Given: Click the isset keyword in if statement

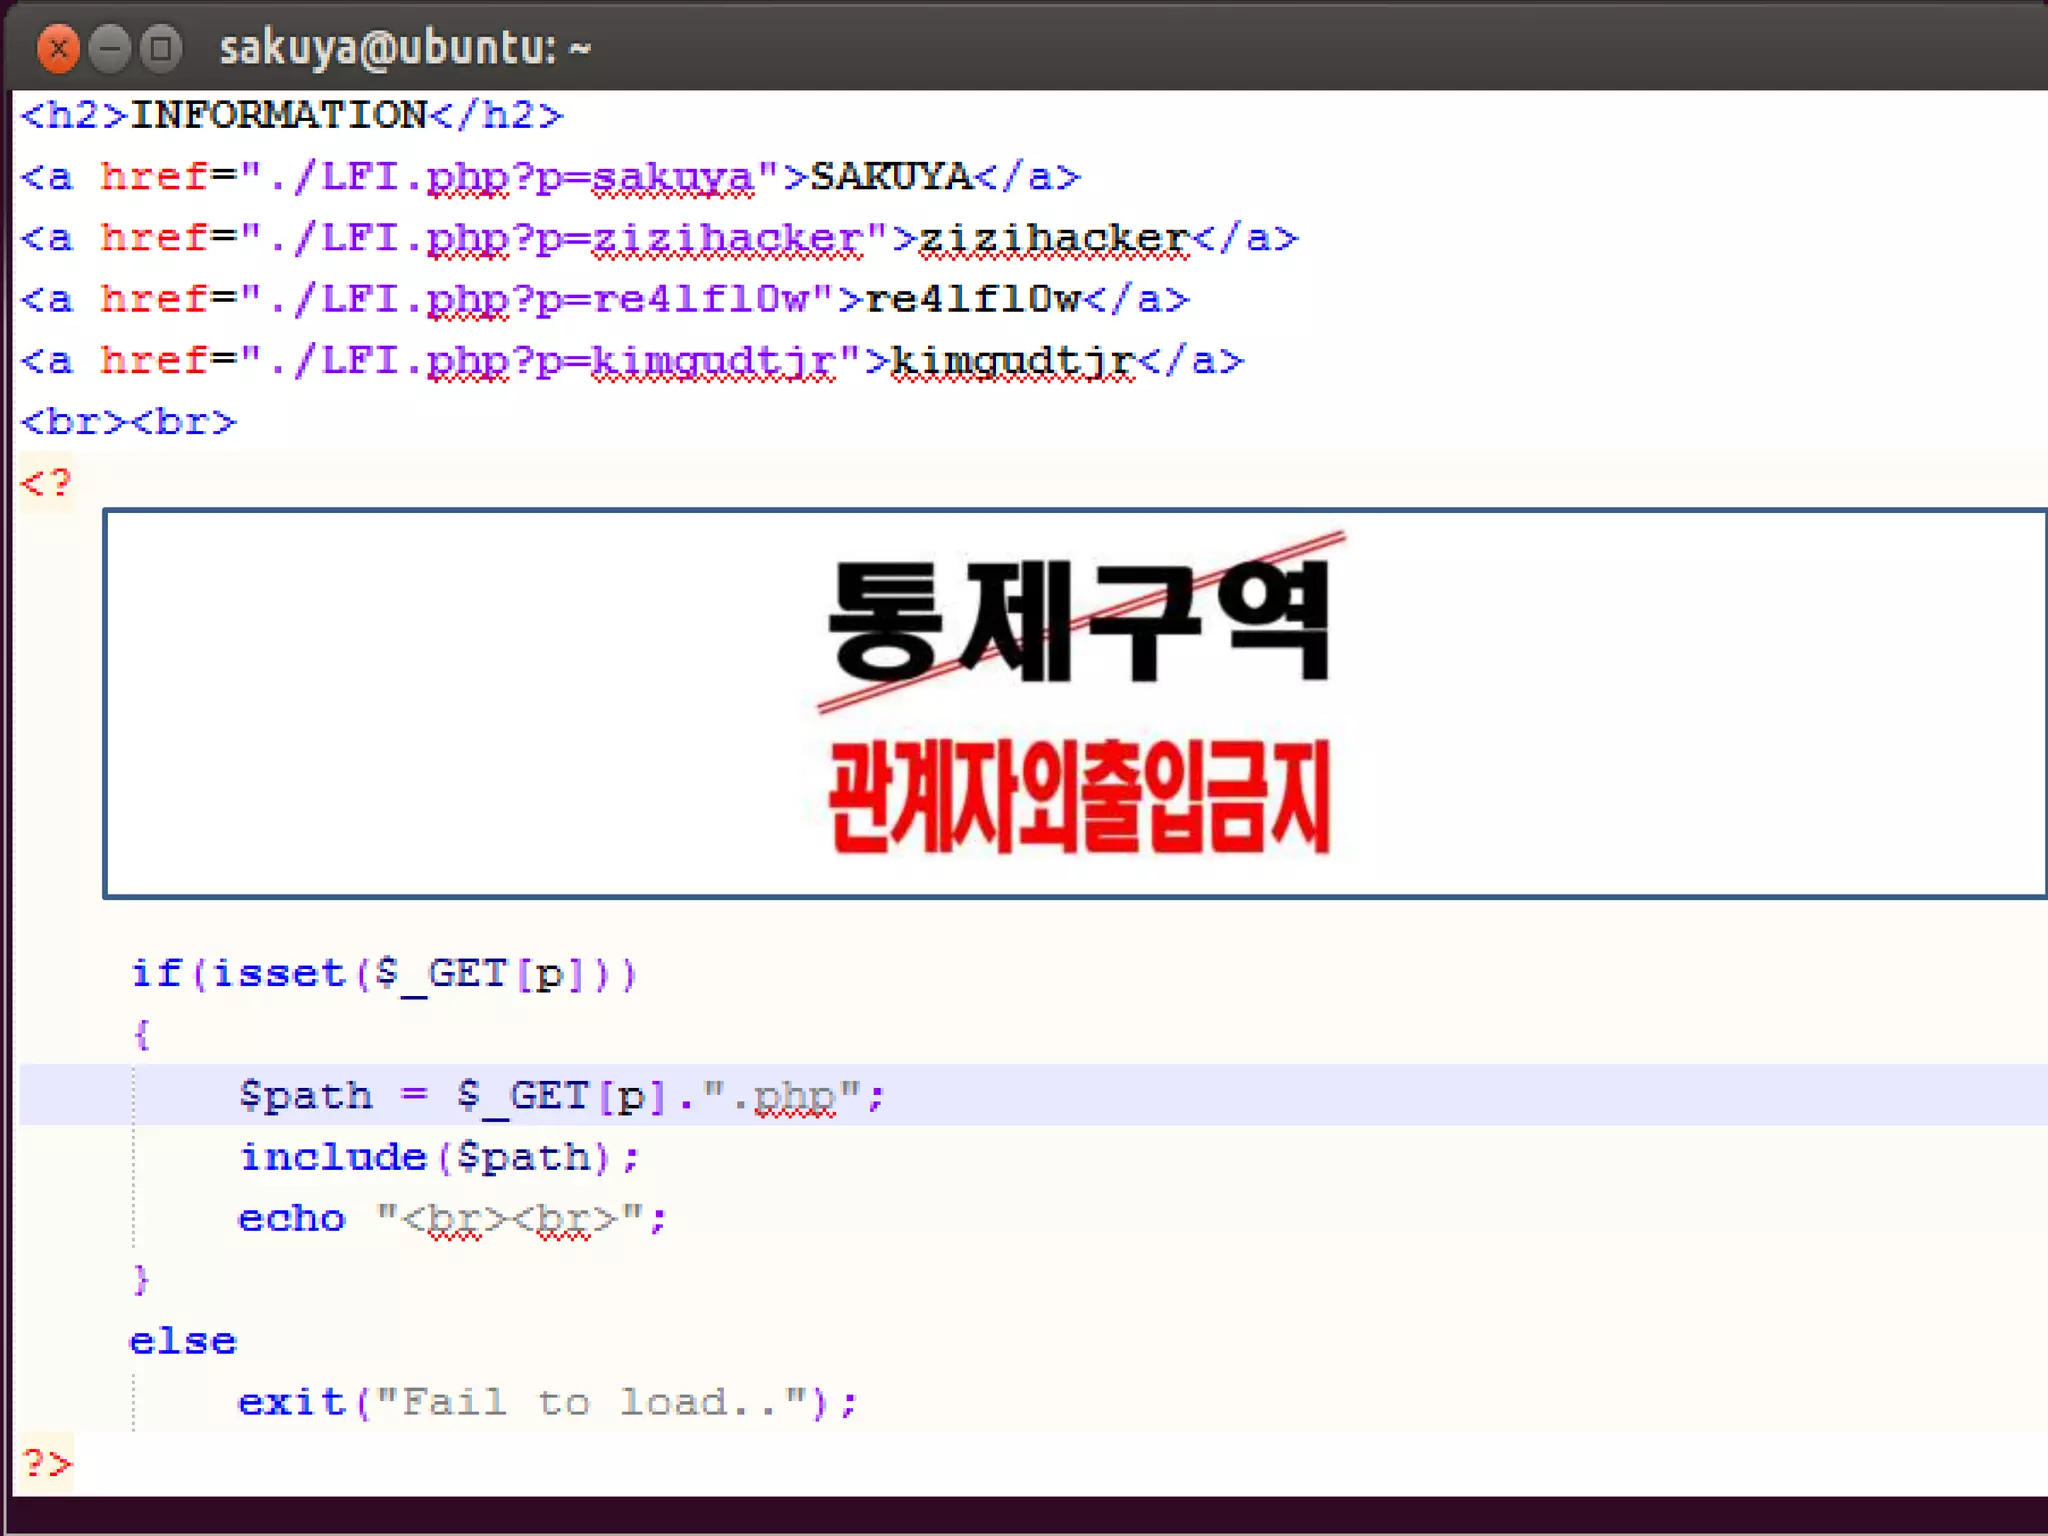Looking at the screenshot, I should coord(278,973).
